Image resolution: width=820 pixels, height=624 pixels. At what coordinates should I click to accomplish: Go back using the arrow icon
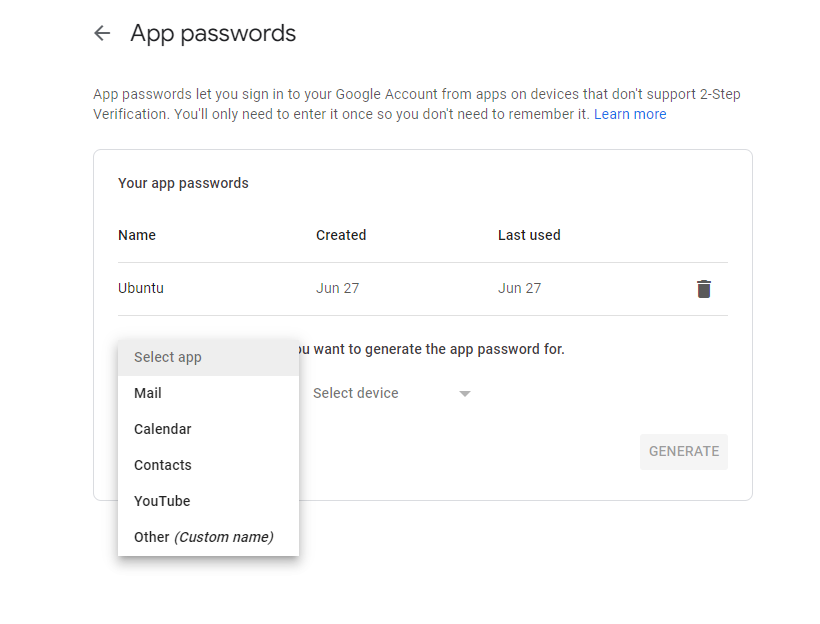pyautogui.click(x=102, y=34)
